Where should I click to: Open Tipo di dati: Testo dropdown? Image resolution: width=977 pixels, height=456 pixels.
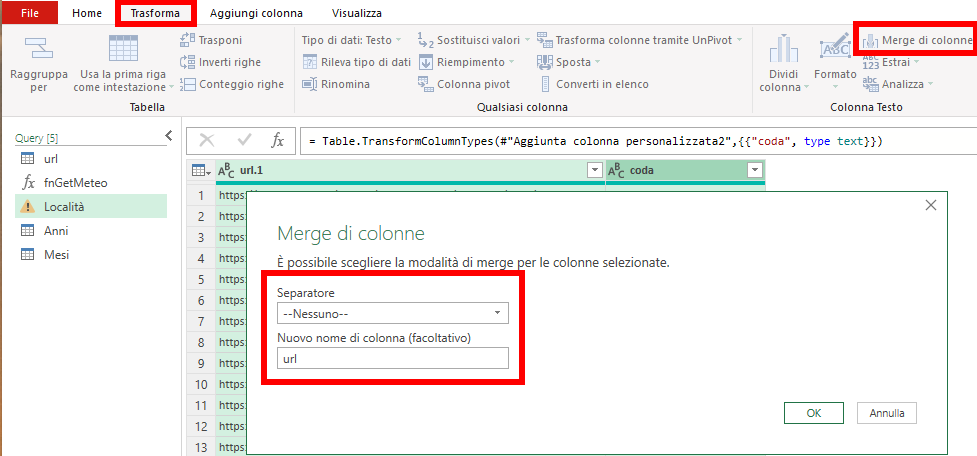(352, 40)
